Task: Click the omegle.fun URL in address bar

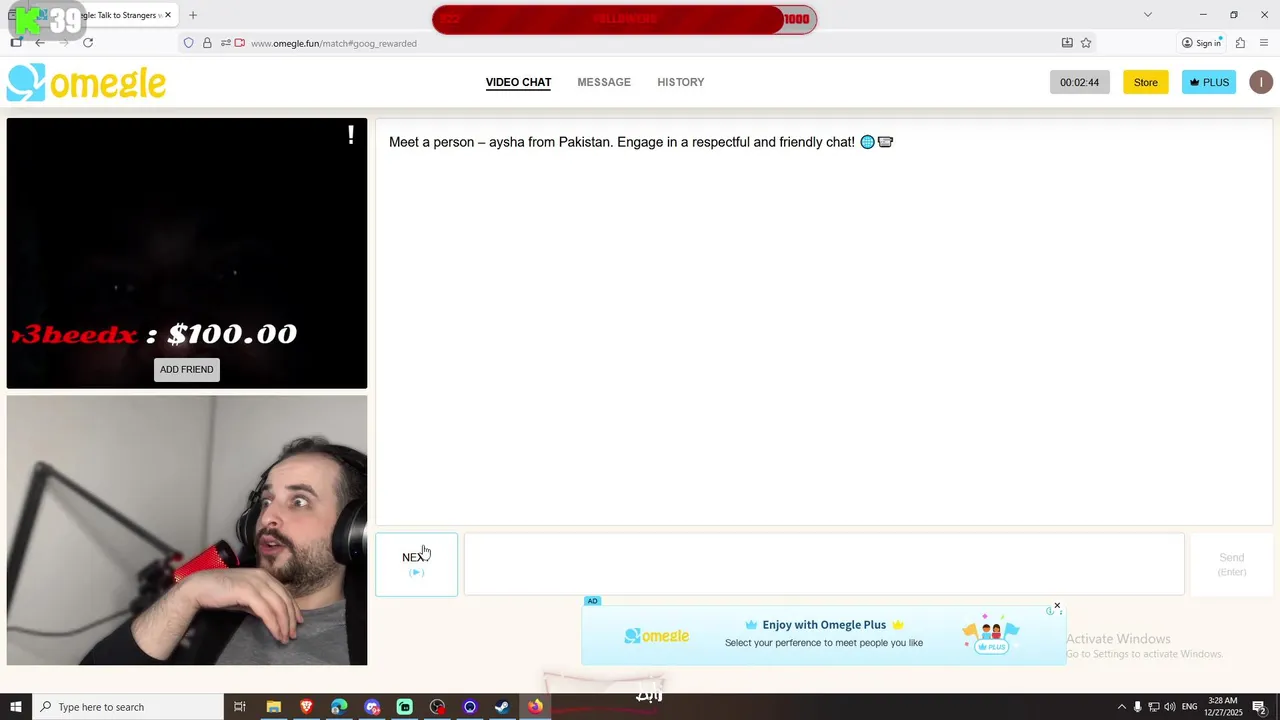Action: pyautogui.click(x=334, y=43)
